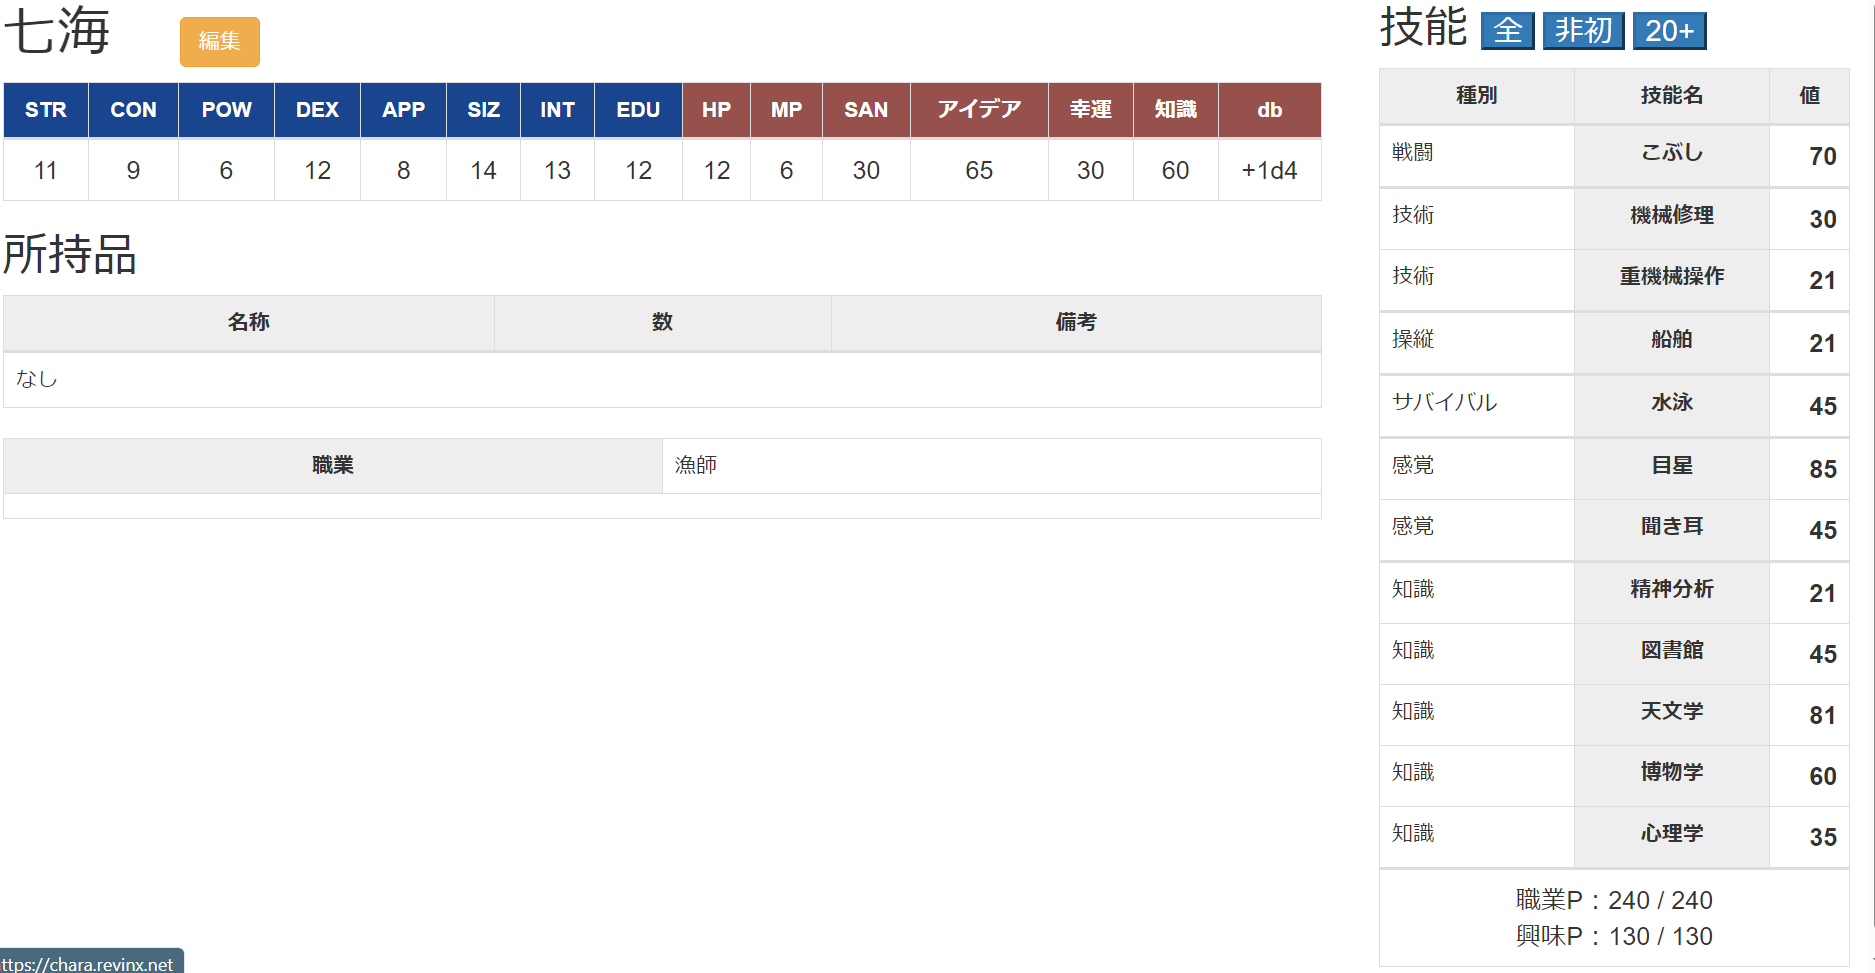Click the STR stat column header

(x=46, y=110)
